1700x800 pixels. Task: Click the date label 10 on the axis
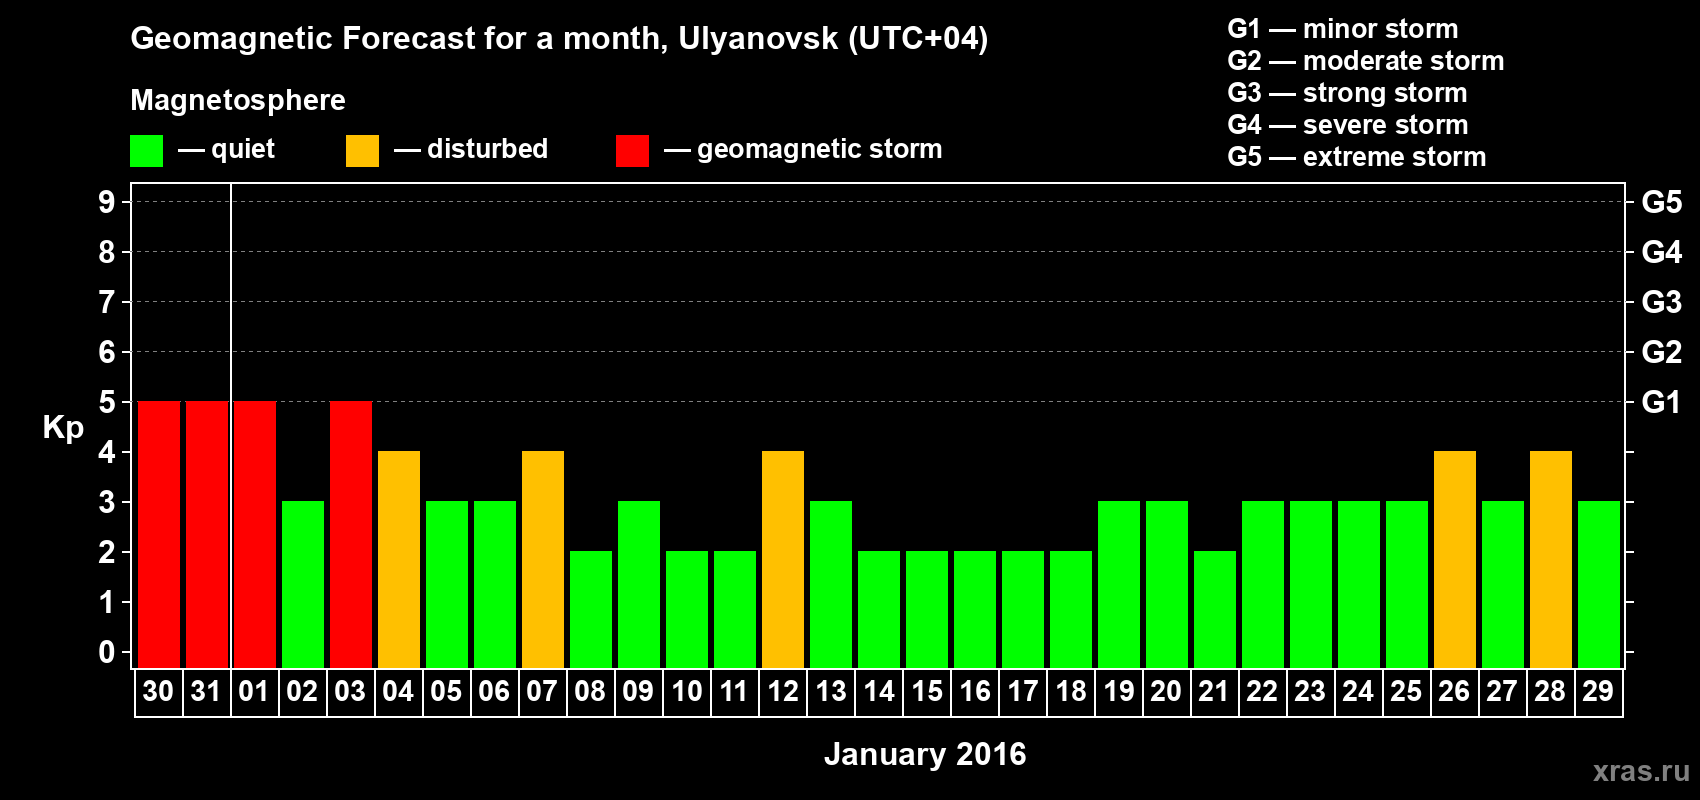point(686,691)
